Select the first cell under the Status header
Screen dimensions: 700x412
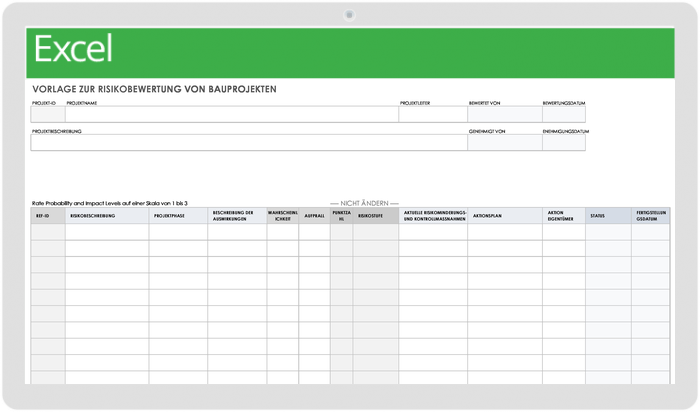pos(608,232)
